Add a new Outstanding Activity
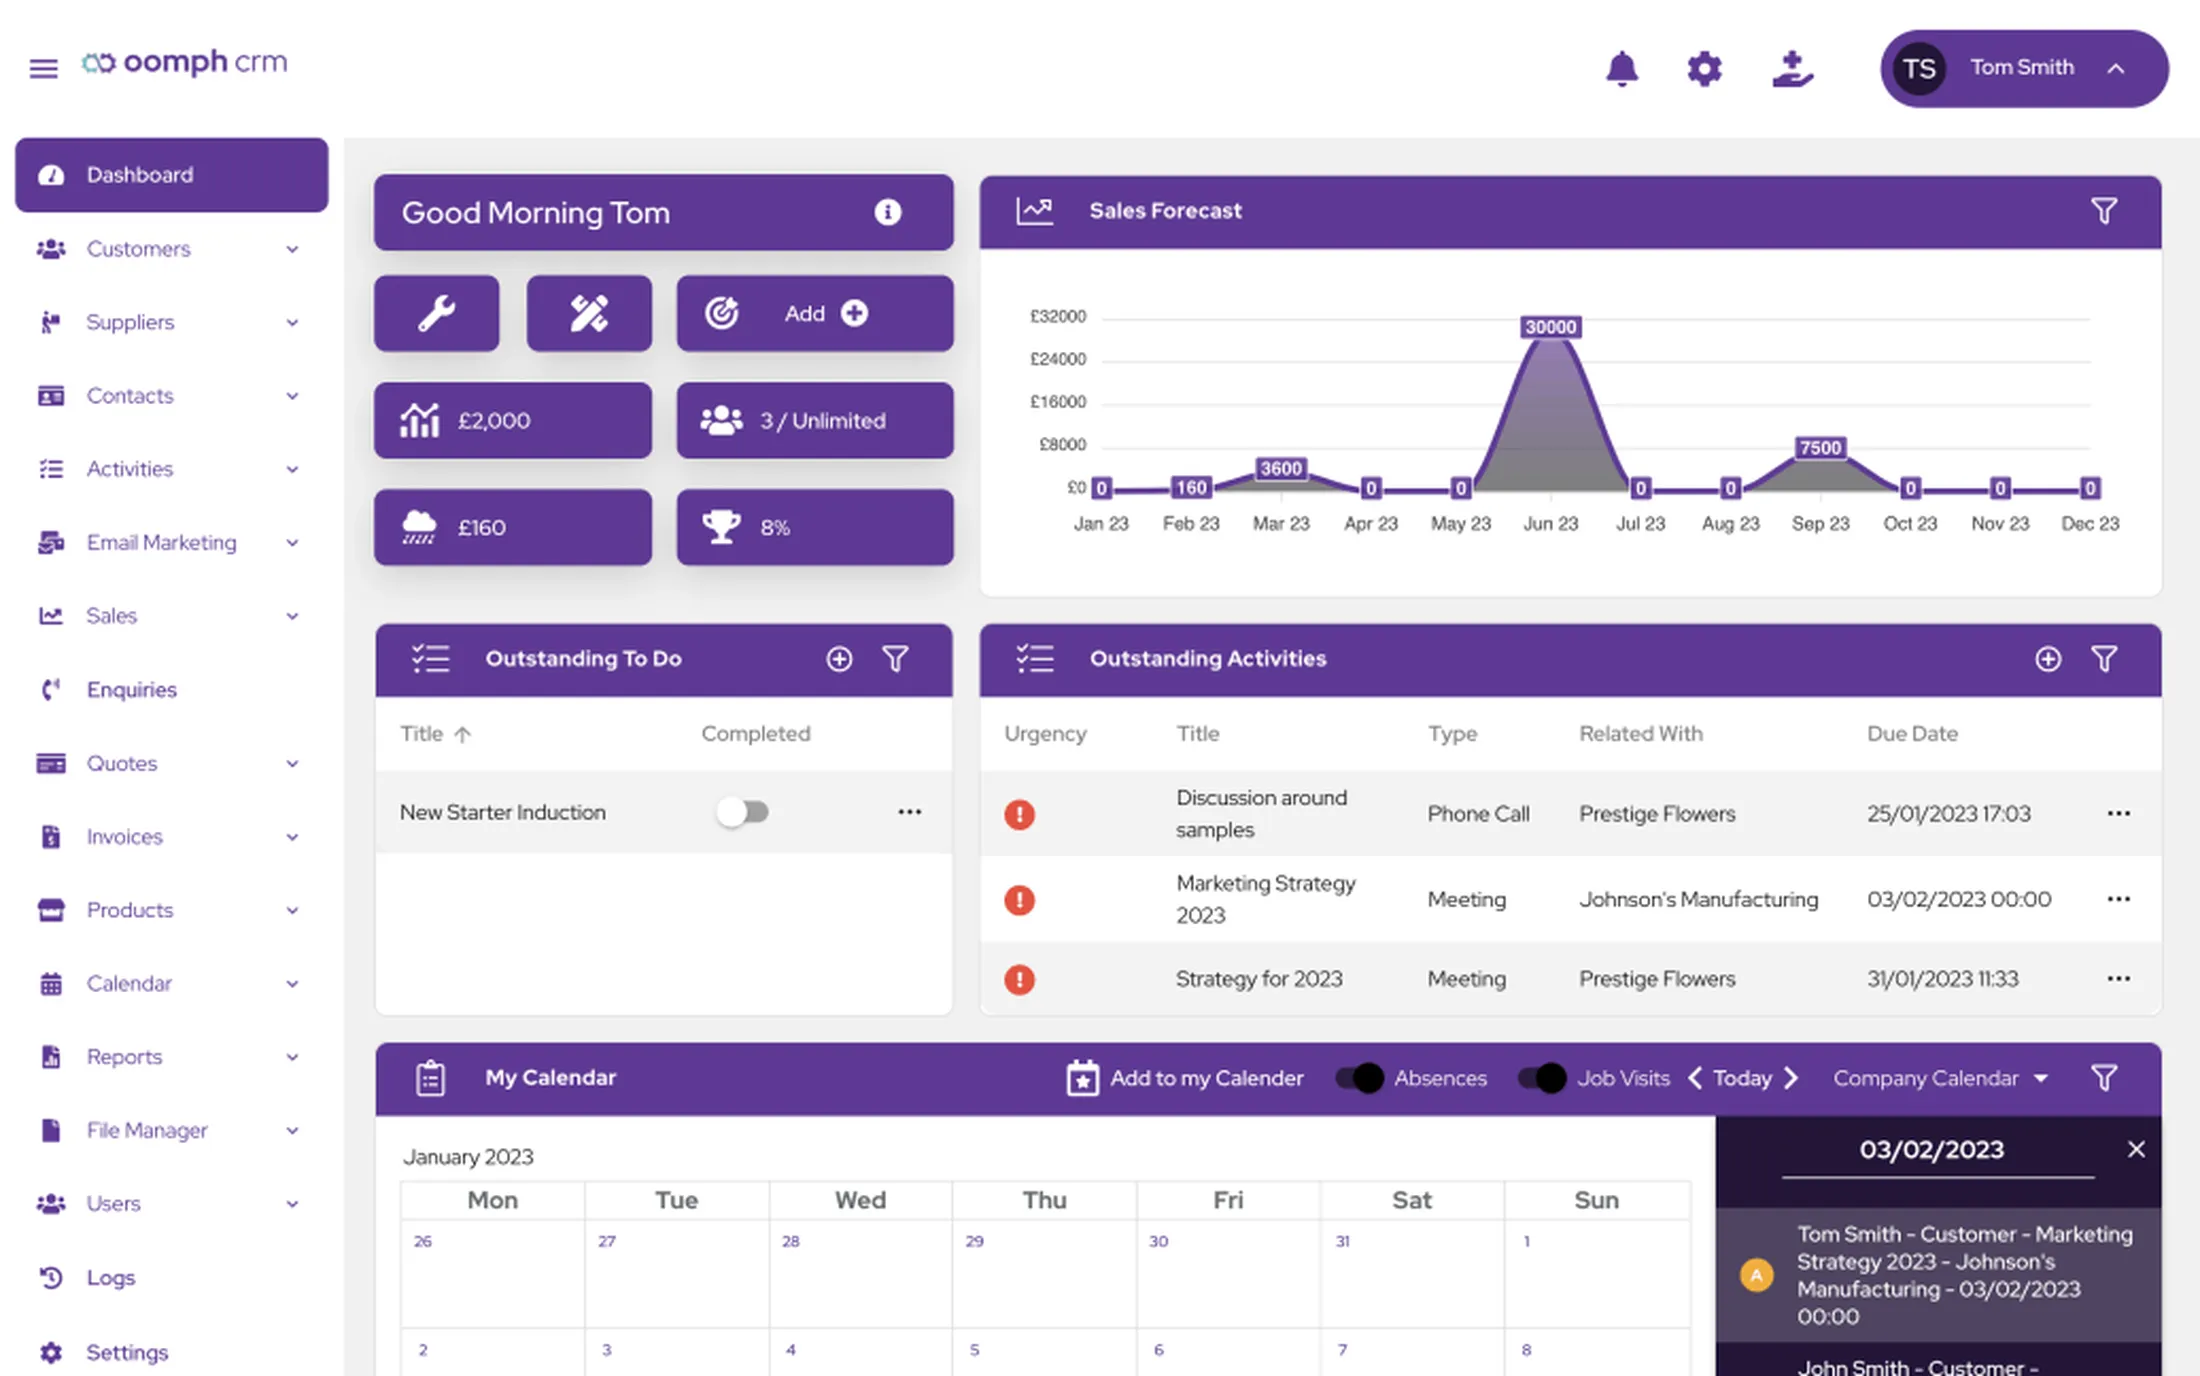 [2047, 659]
